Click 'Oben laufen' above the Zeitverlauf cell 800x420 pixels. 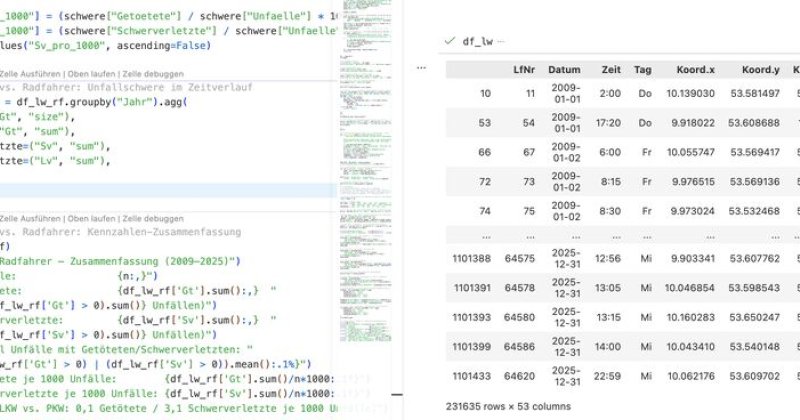(91, 74)
